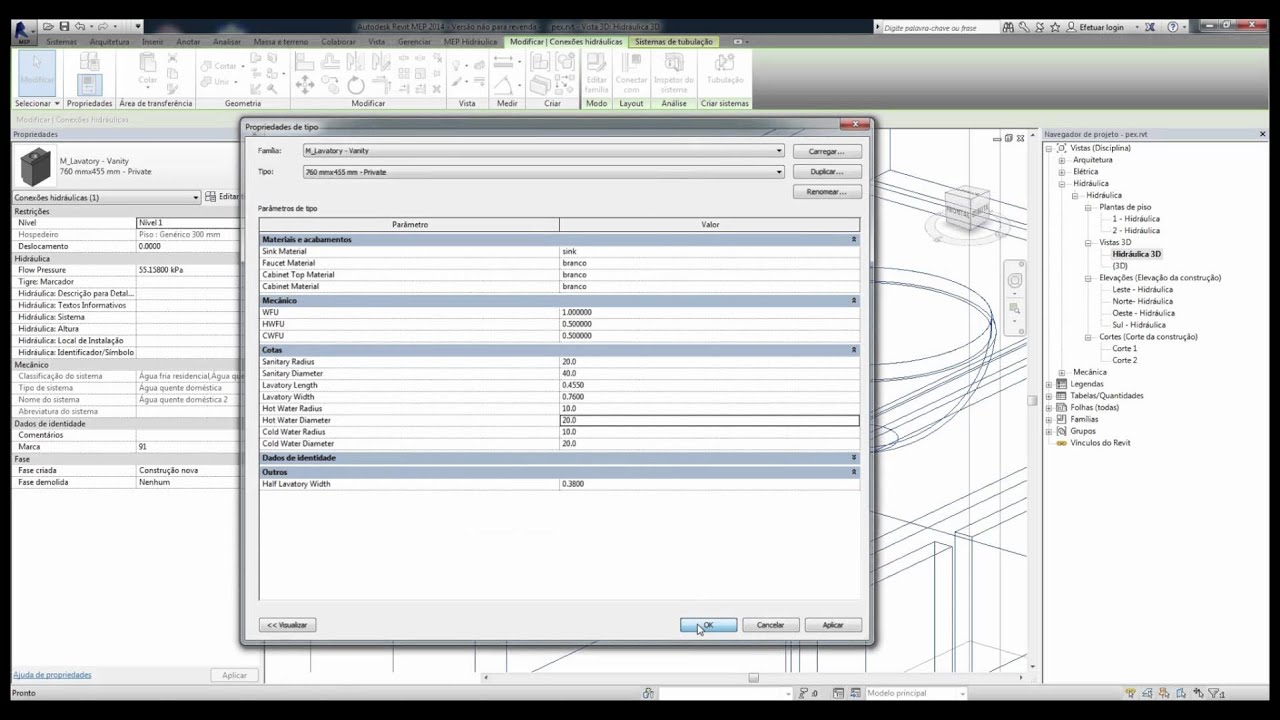Screen dimensions: 1280x720
Task: Open Ajuda de propriedades link
Action: (52, 675)
